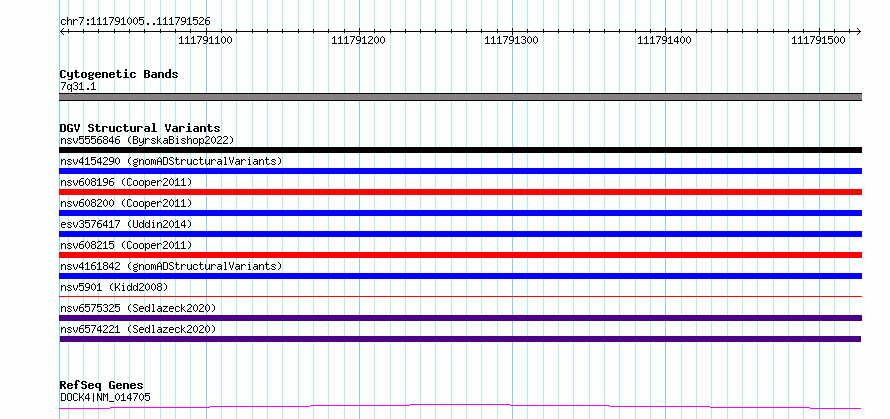Open variant nsv608215 (Cooper2011) label
This screenshot has width=890, height=419.
pyautogui.click(x=126, y=245)
